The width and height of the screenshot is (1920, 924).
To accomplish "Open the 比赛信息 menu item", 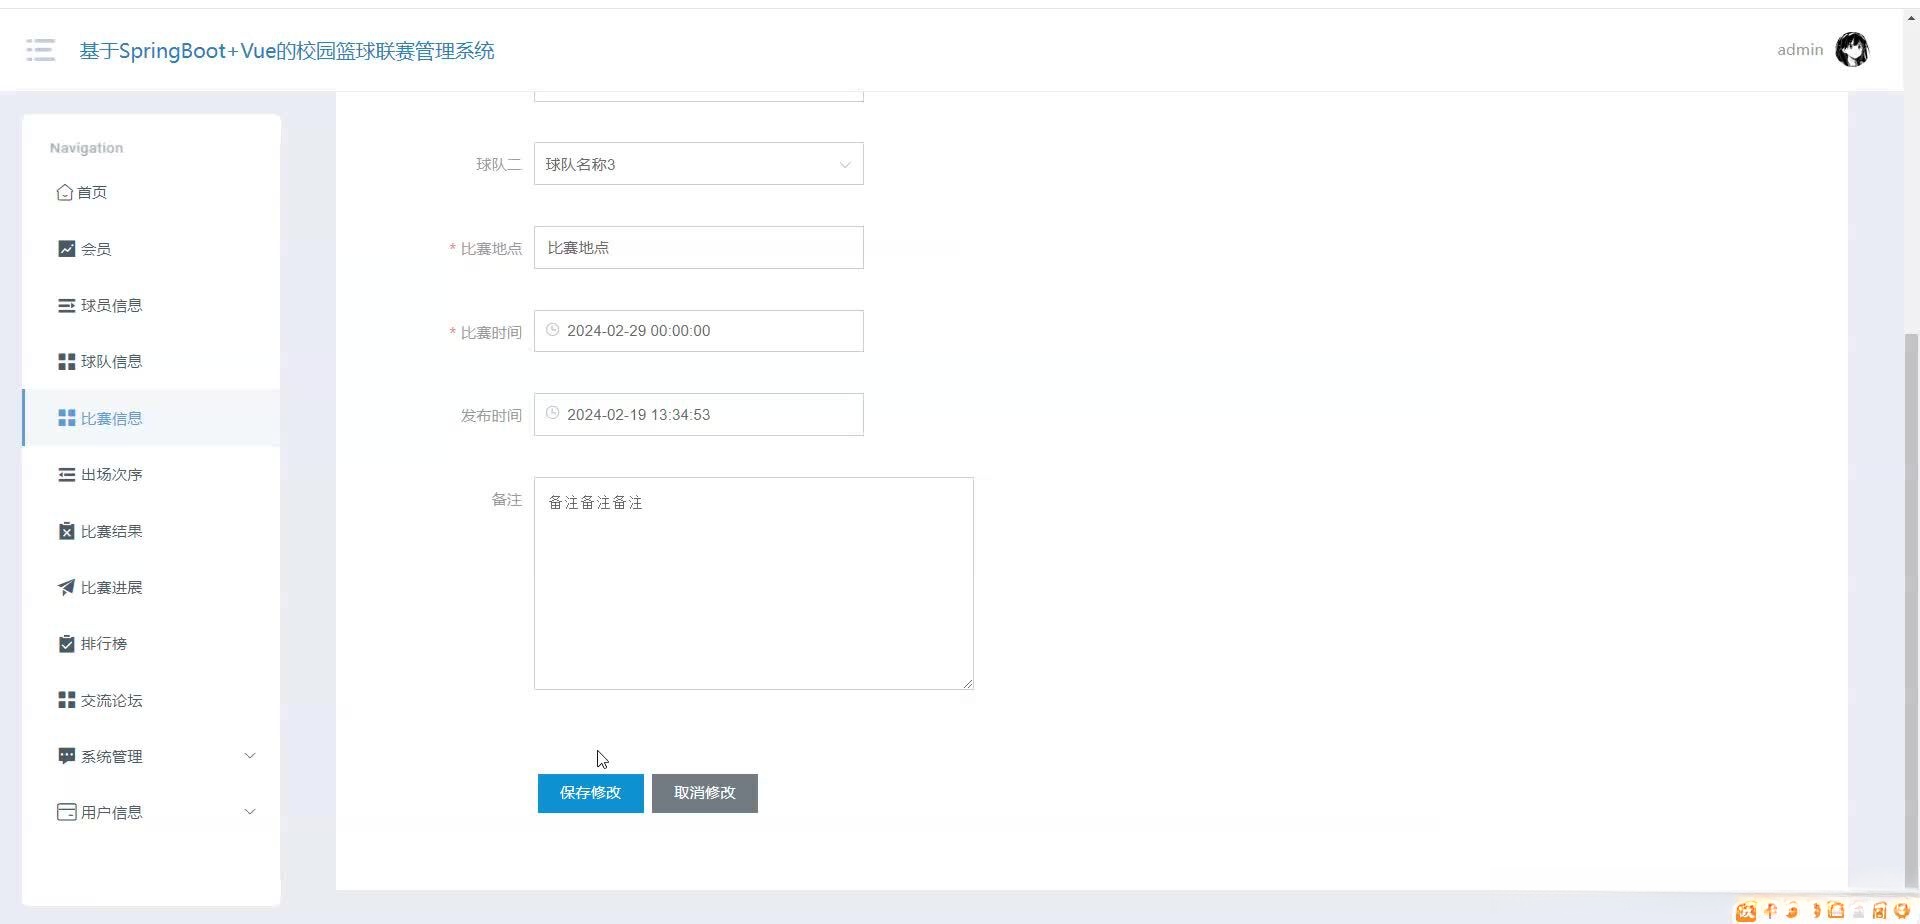I will pos(151,418).
